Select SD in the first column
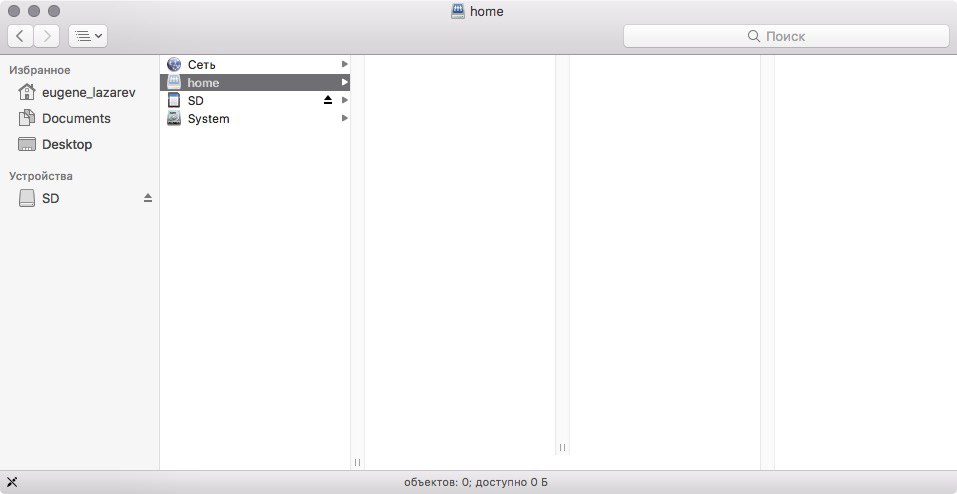Viewport: 957px width, 494px height. coord(255,100)
